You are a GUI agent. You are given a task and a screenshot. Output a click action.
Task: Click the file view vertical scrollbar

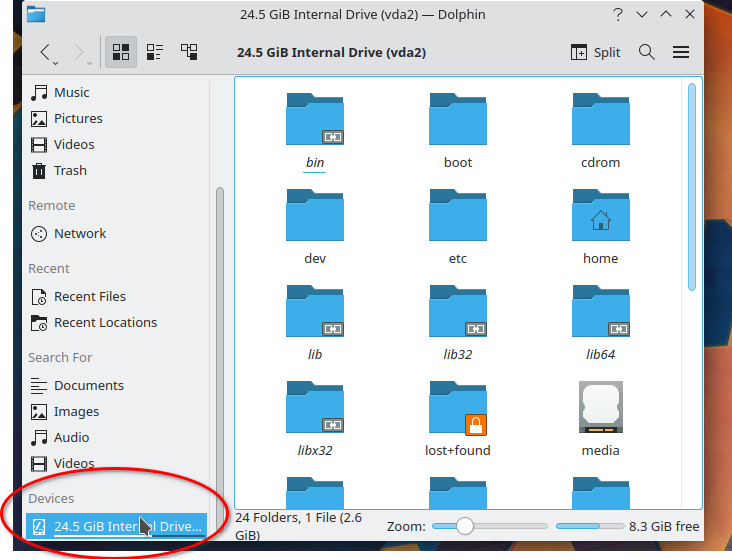tap(691, 187)
